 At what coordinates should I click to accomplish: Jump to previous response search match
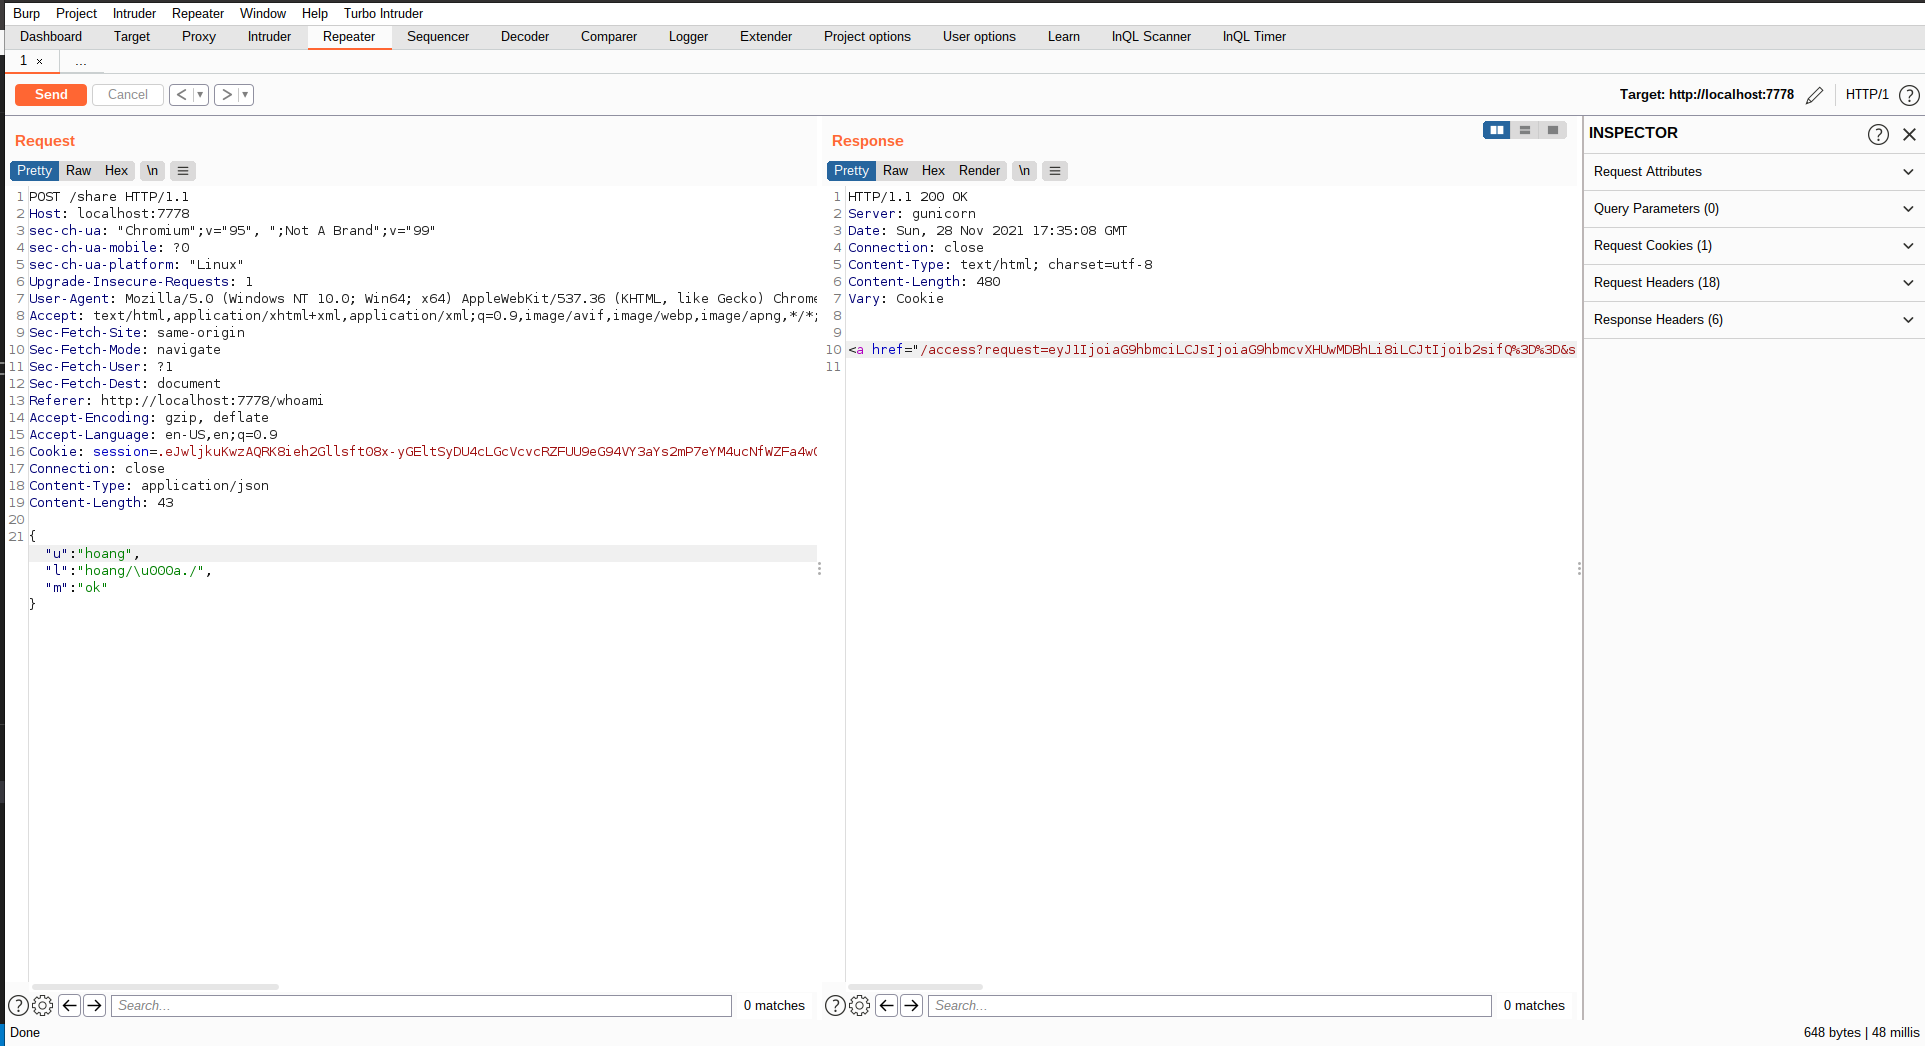[886, 1006]
